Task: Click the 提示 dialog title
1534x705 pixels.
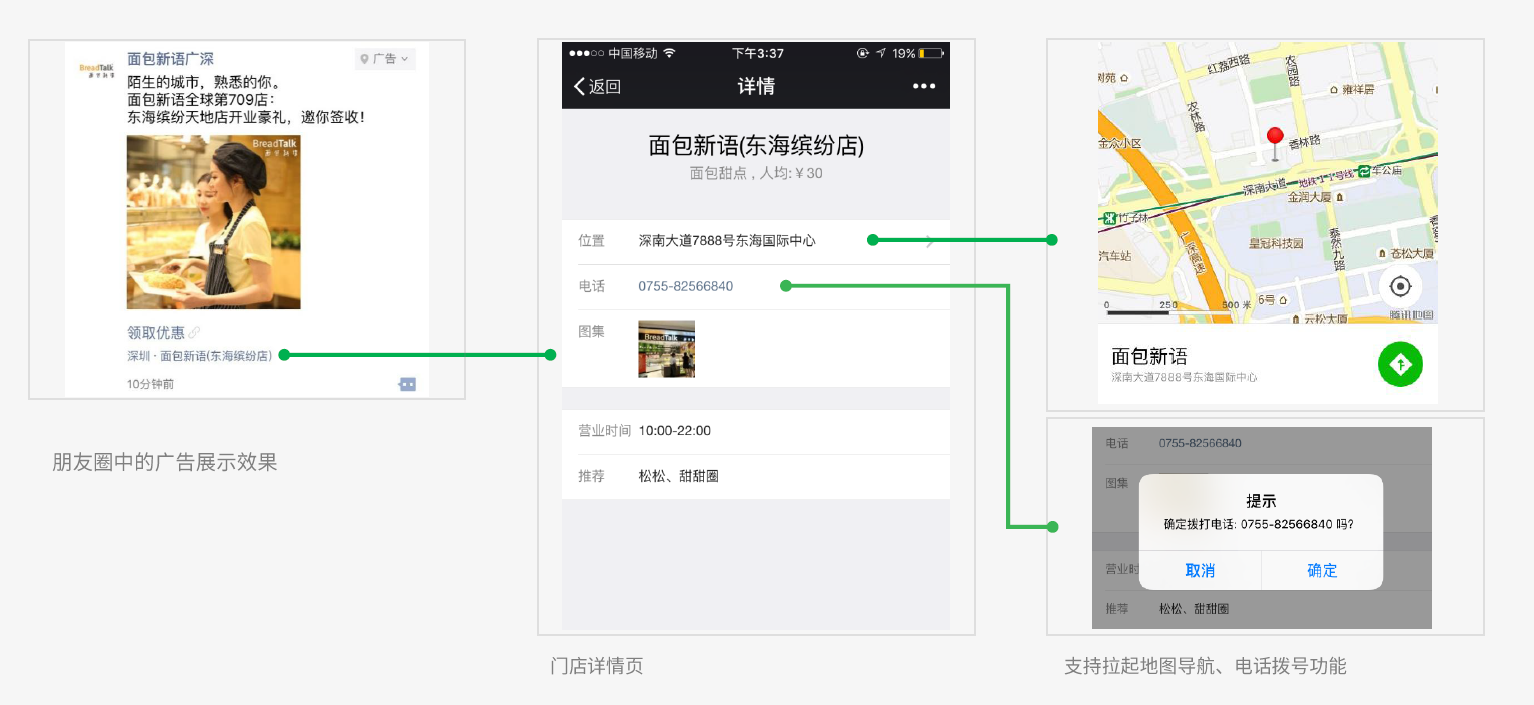Action: 1261,501
